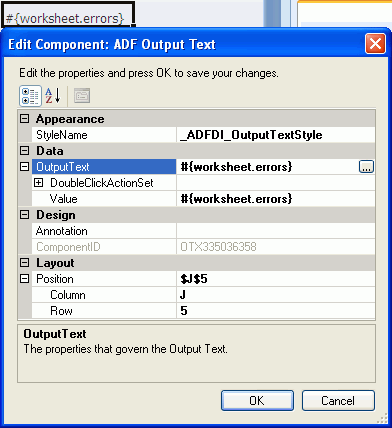
Task: Click the OTX335036358 component ID value
Action: (x=276, y=247)
